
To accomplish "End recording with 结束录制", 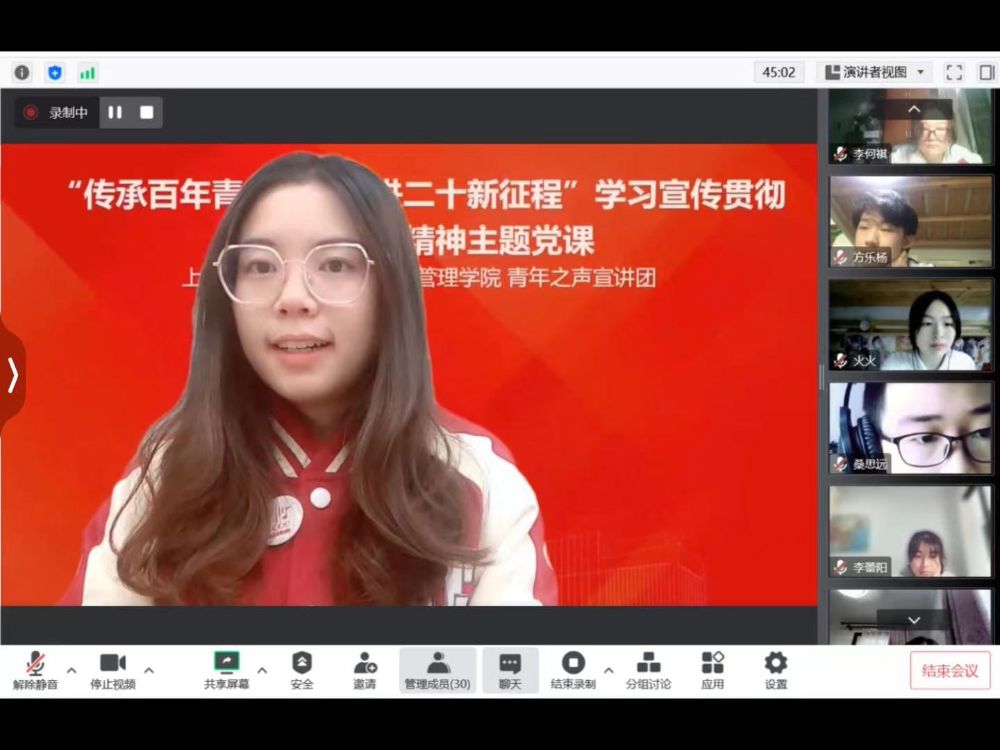I will click(573, 671).
